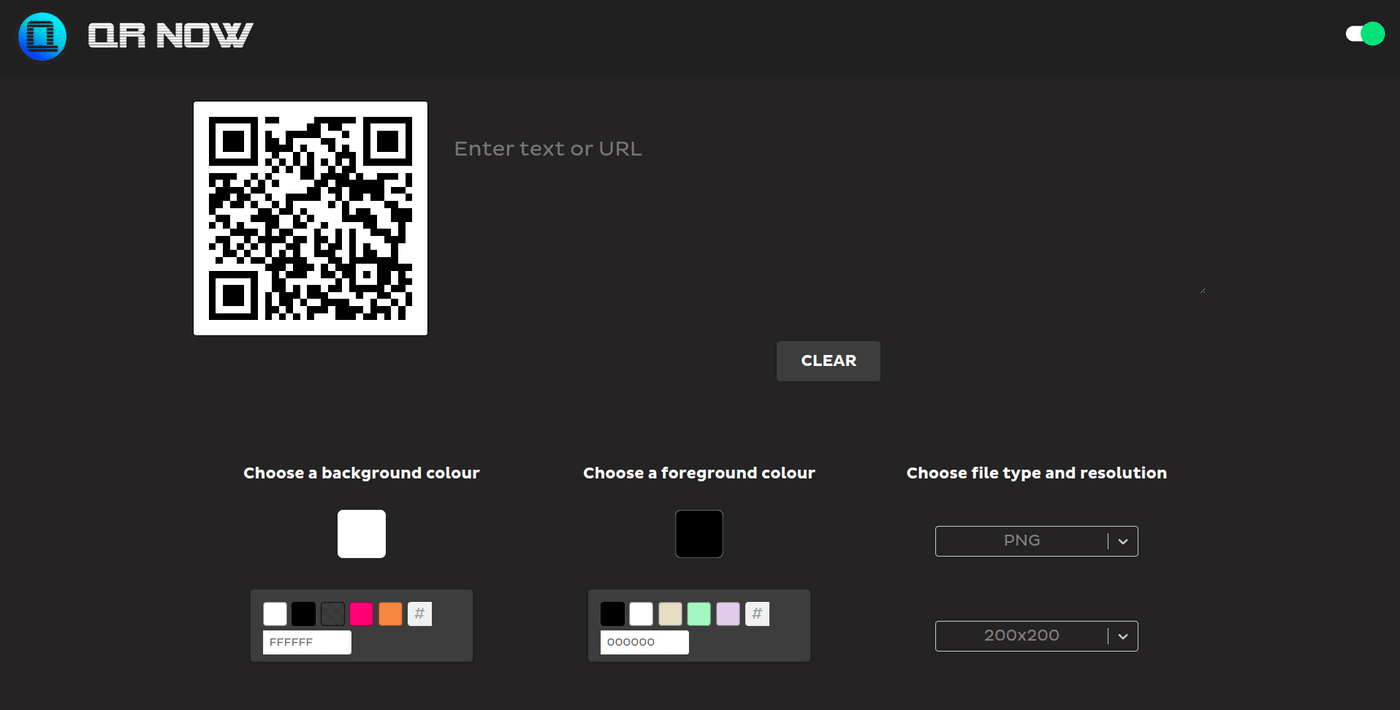
Task: Click the # symbol beside foreground swatches
Action: (x=758, y=614)
